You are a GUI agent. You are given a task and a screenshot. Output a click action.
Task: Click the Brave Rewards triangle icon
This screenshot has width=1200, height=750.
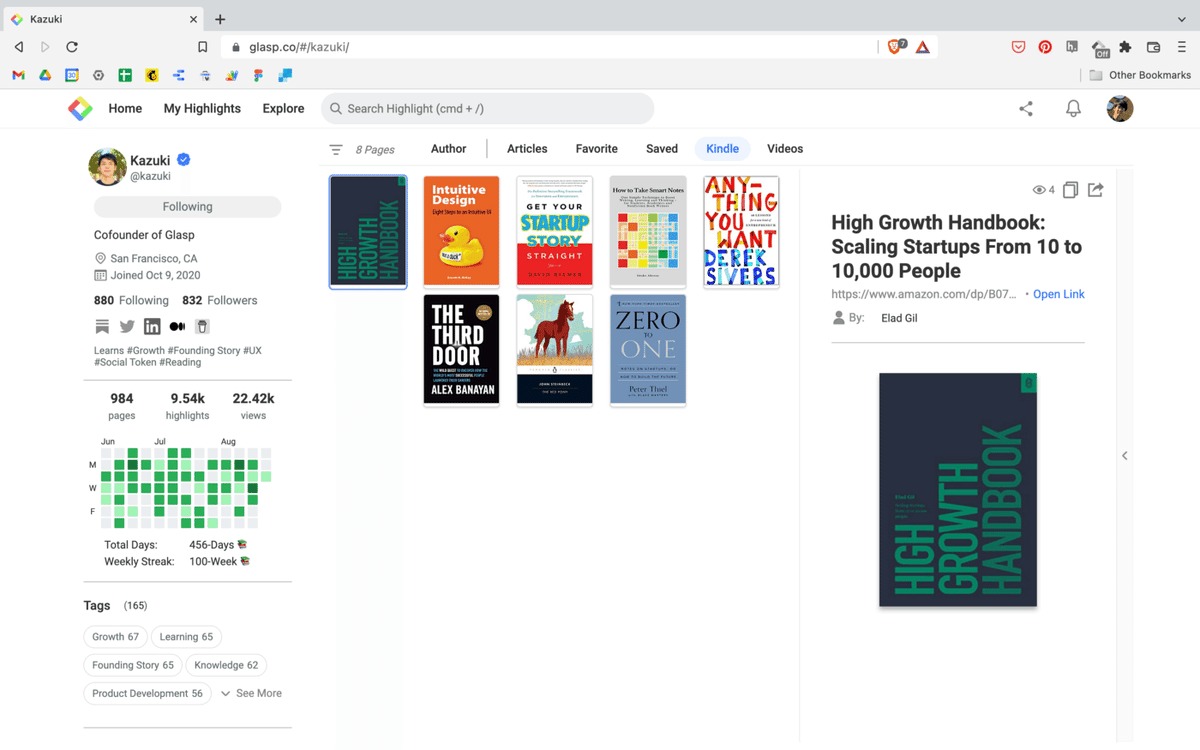pyautogui.click(x=922, y=47)
